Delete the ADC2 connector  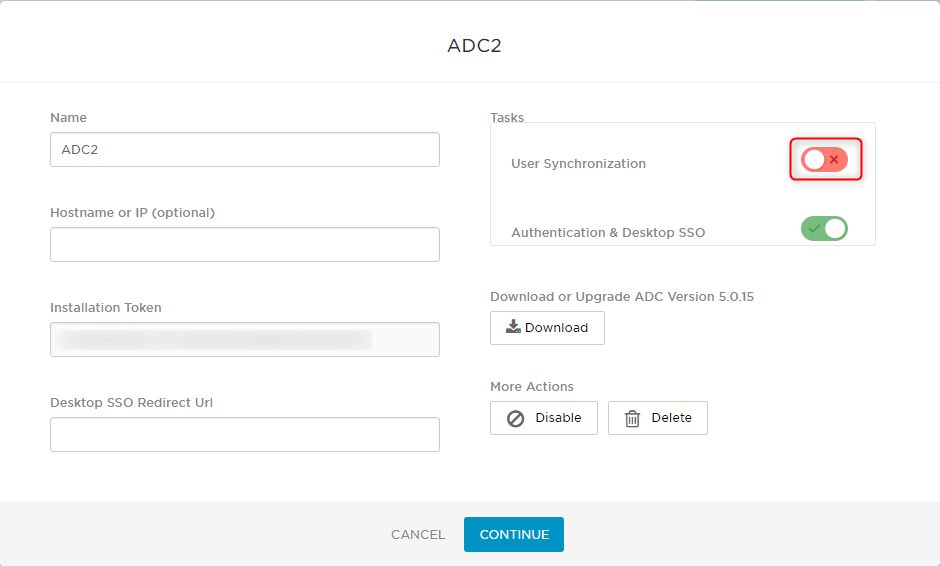658,418
